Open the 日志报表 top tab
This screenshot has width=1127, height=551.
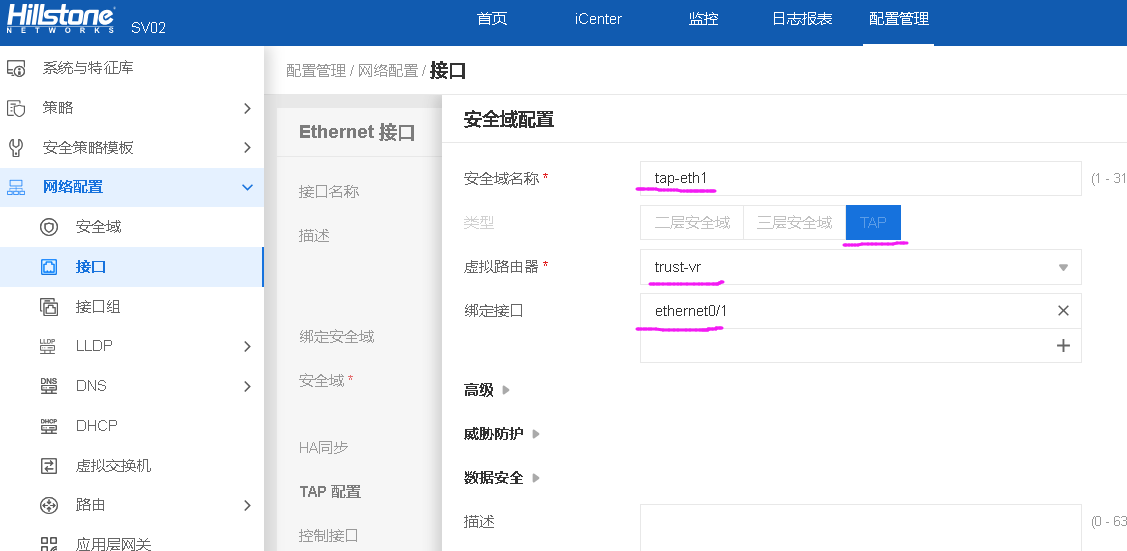tap(802, 19)
